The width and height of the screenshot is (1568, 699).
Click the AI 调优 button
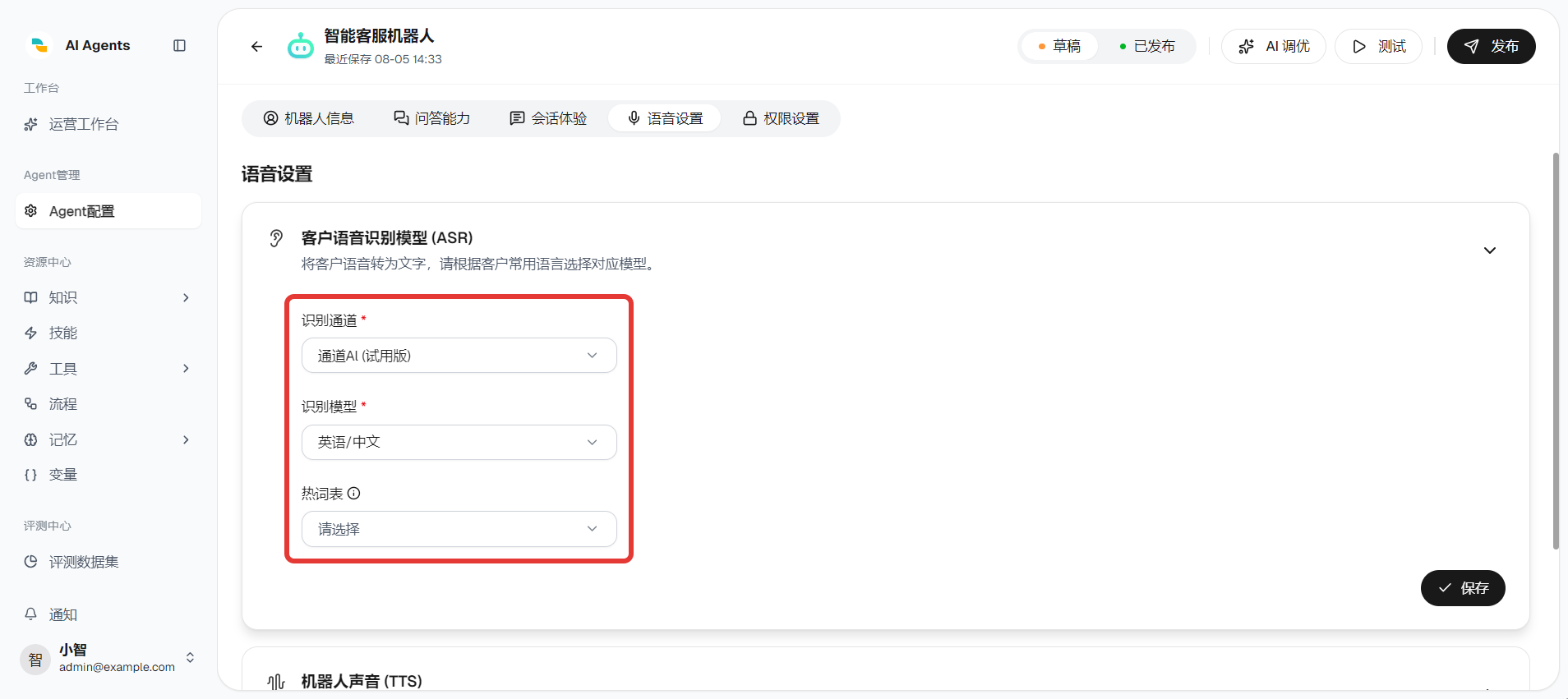click(x=1274, y=46)
